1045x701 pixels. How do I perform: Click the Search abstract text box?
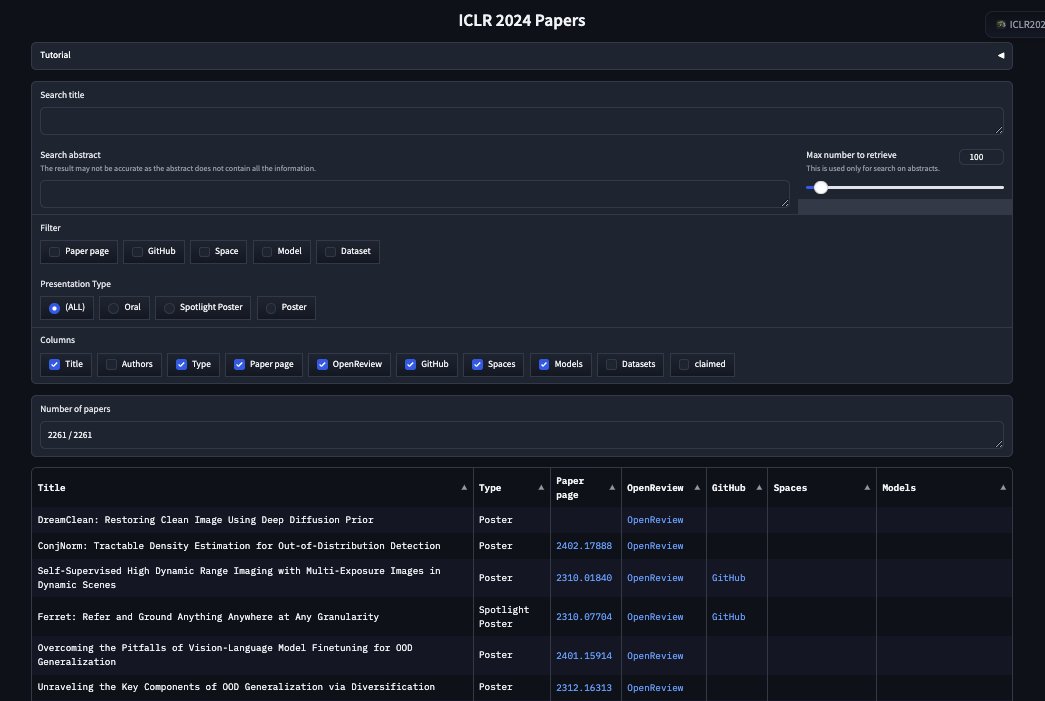pyautogui.click(x=415, y=194)
